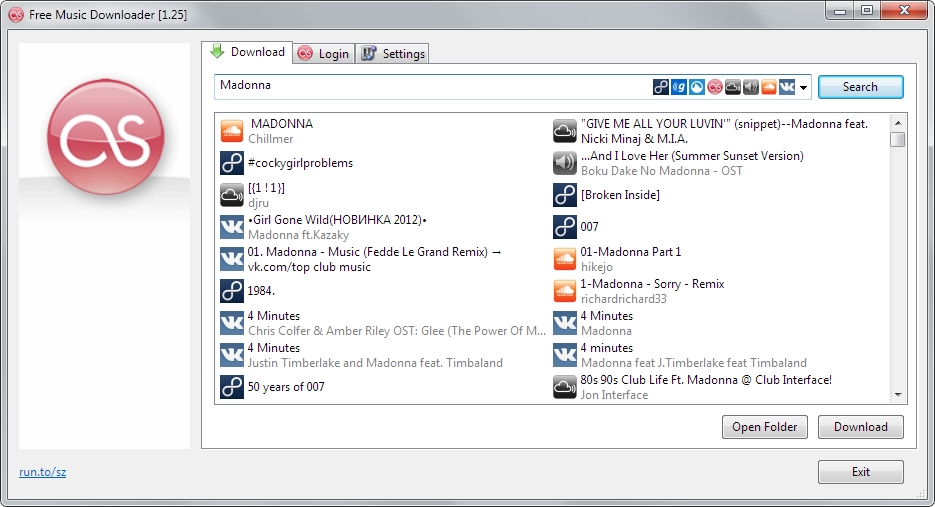The width and height of the screenshot is (935, 507).
Task: Open the run.to/sz link
Action: point(42,472)
